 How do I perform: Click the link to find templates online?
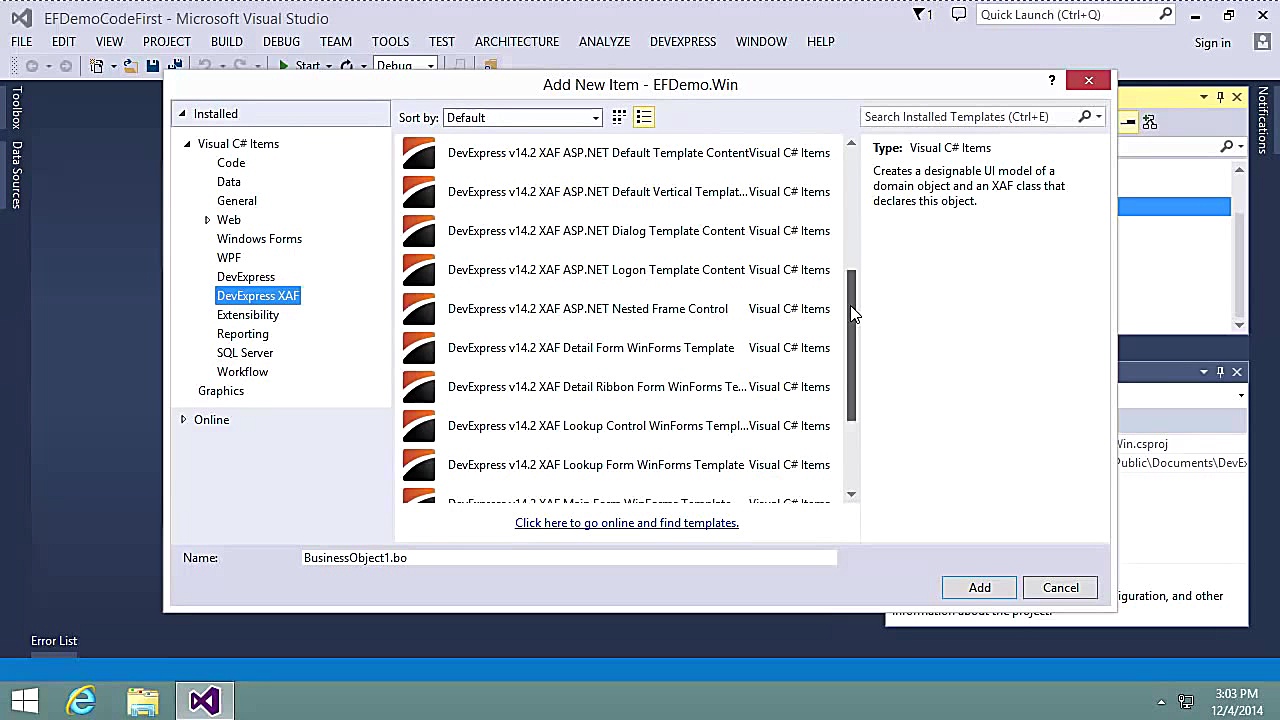pos(626,522)
